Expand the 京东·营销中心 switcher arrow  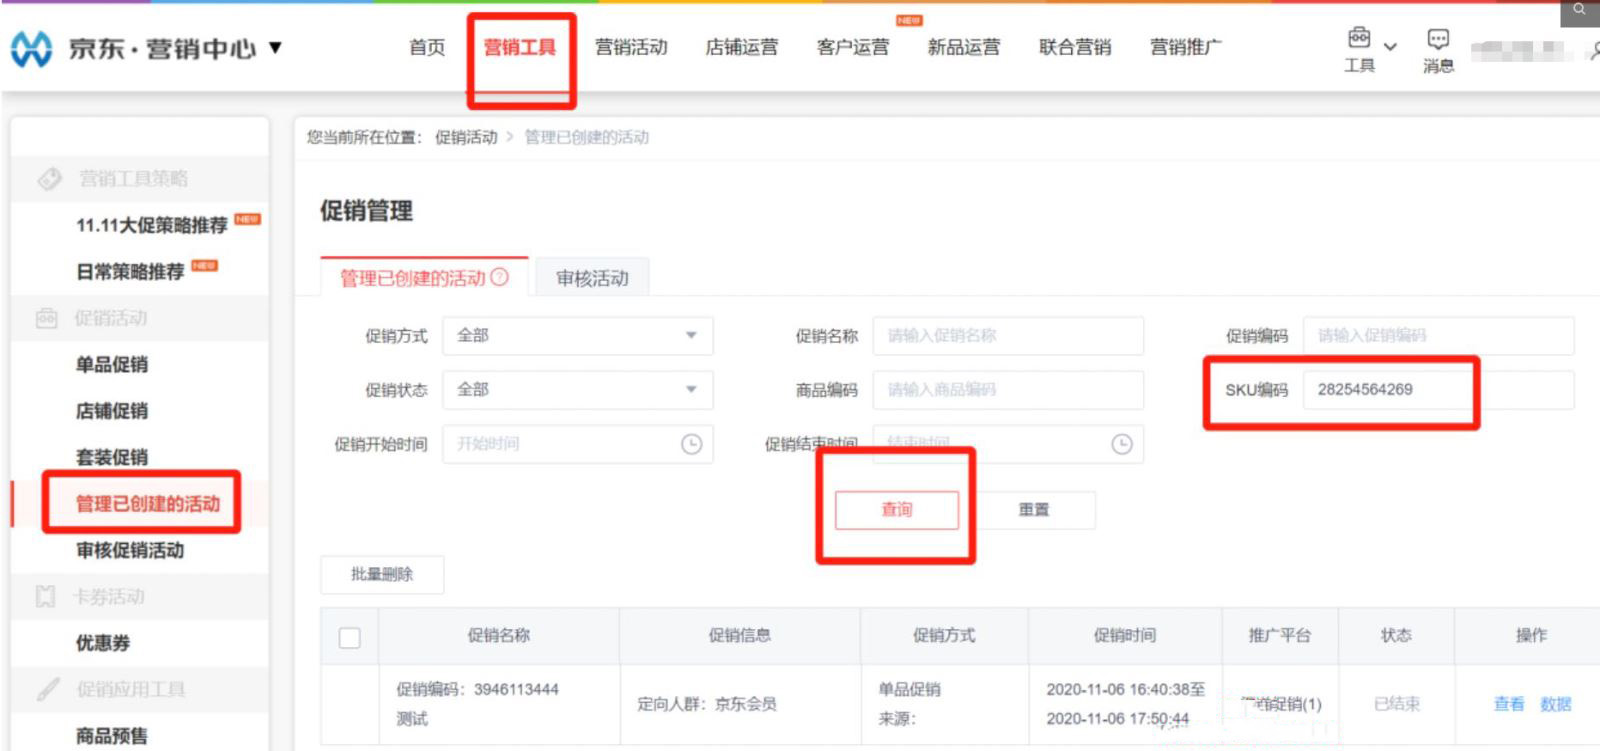click(x=275, y=48)
